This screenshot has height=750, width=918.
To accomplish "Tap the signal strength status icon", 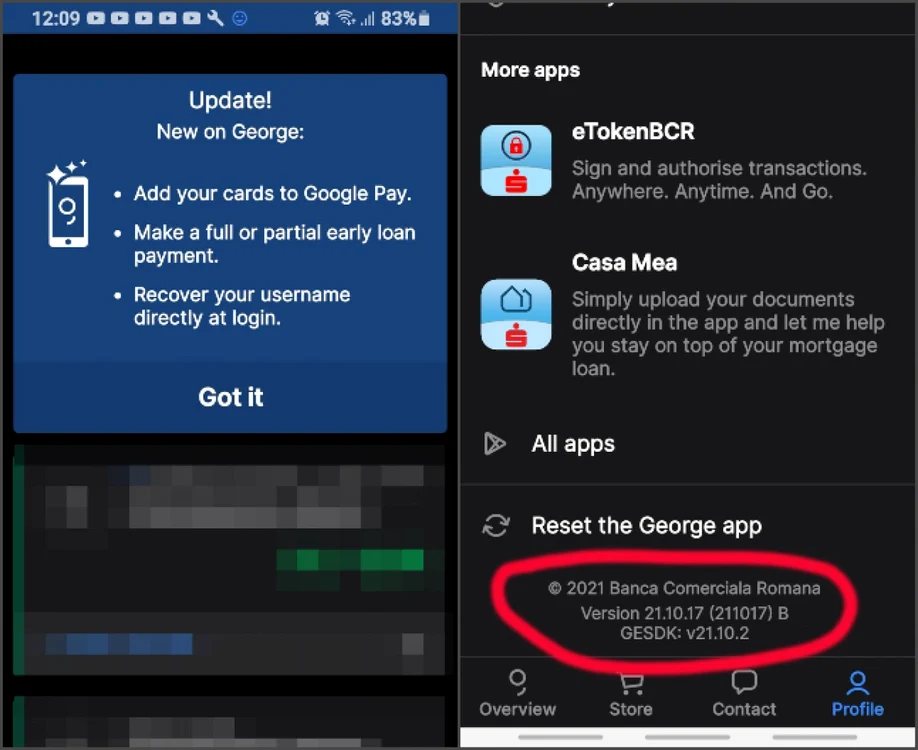I will [368, 19].
